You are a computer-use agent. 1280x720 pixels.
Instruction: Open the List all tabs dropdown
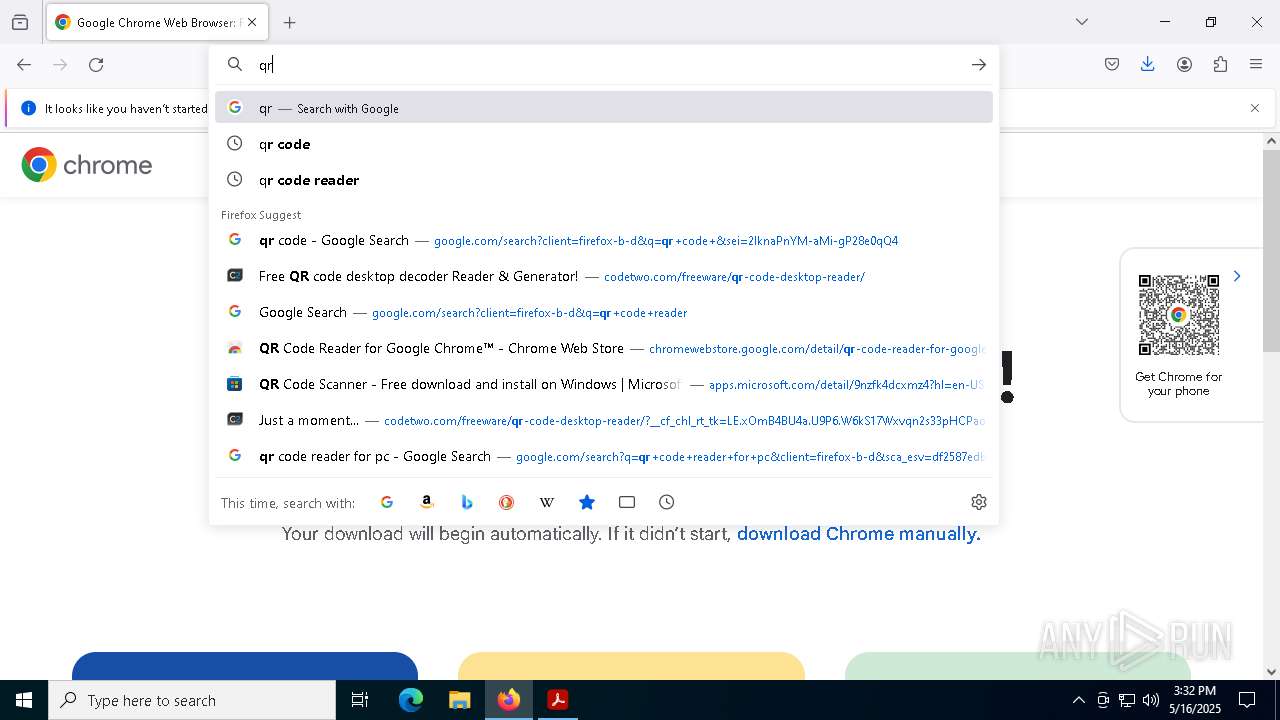(x=1081, y=22)
